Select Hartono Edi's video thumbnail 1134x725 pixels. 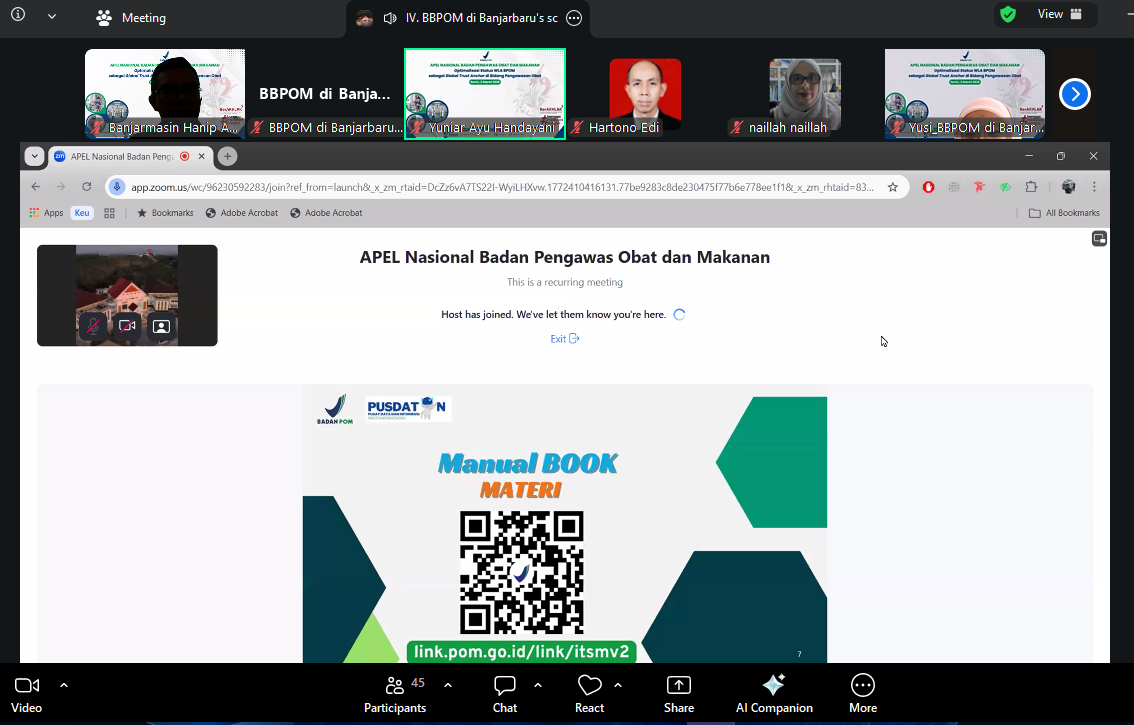click(645, 94)
